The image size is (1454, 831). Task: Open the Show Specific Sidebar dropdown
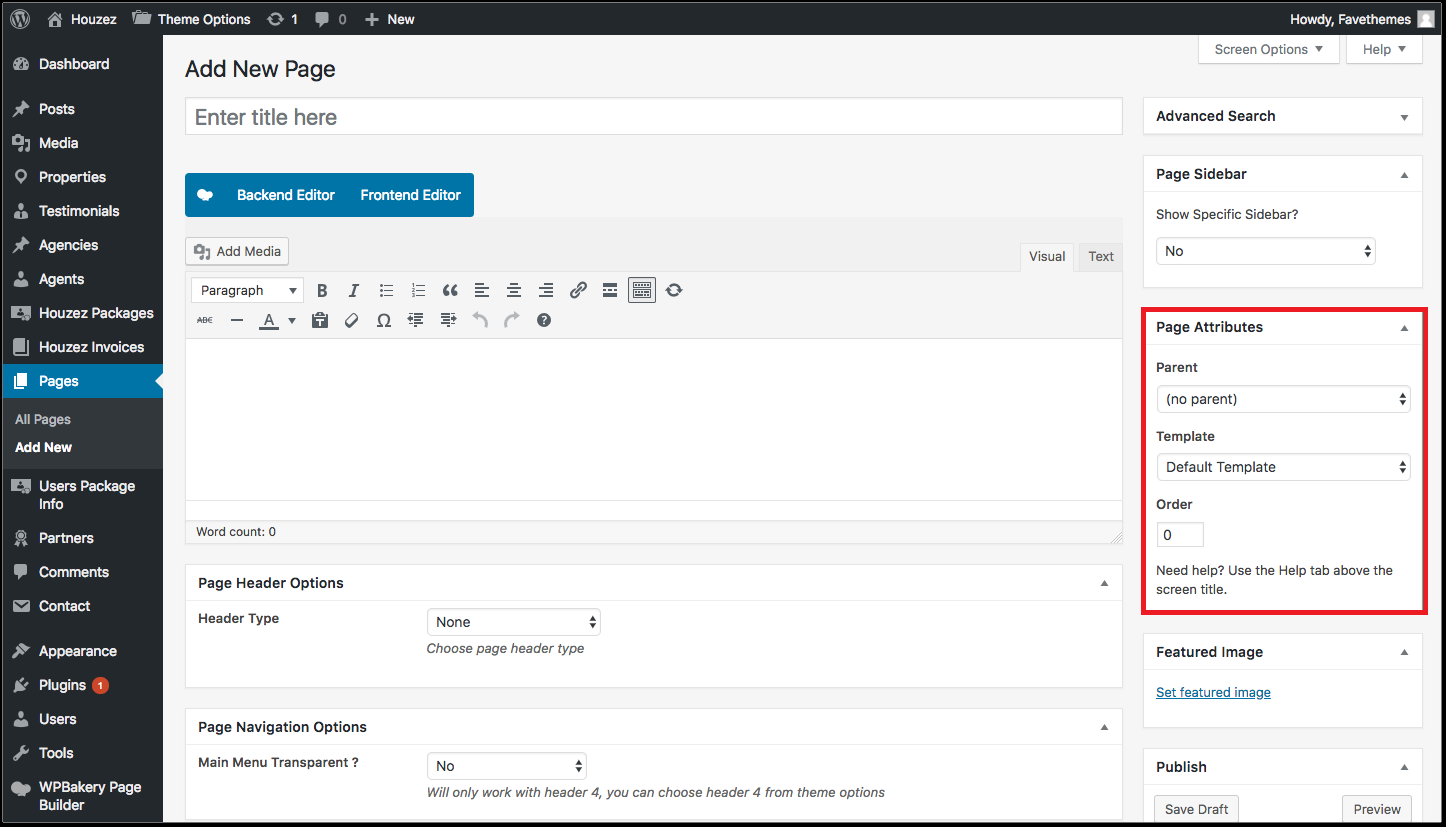click(1266, 251)
